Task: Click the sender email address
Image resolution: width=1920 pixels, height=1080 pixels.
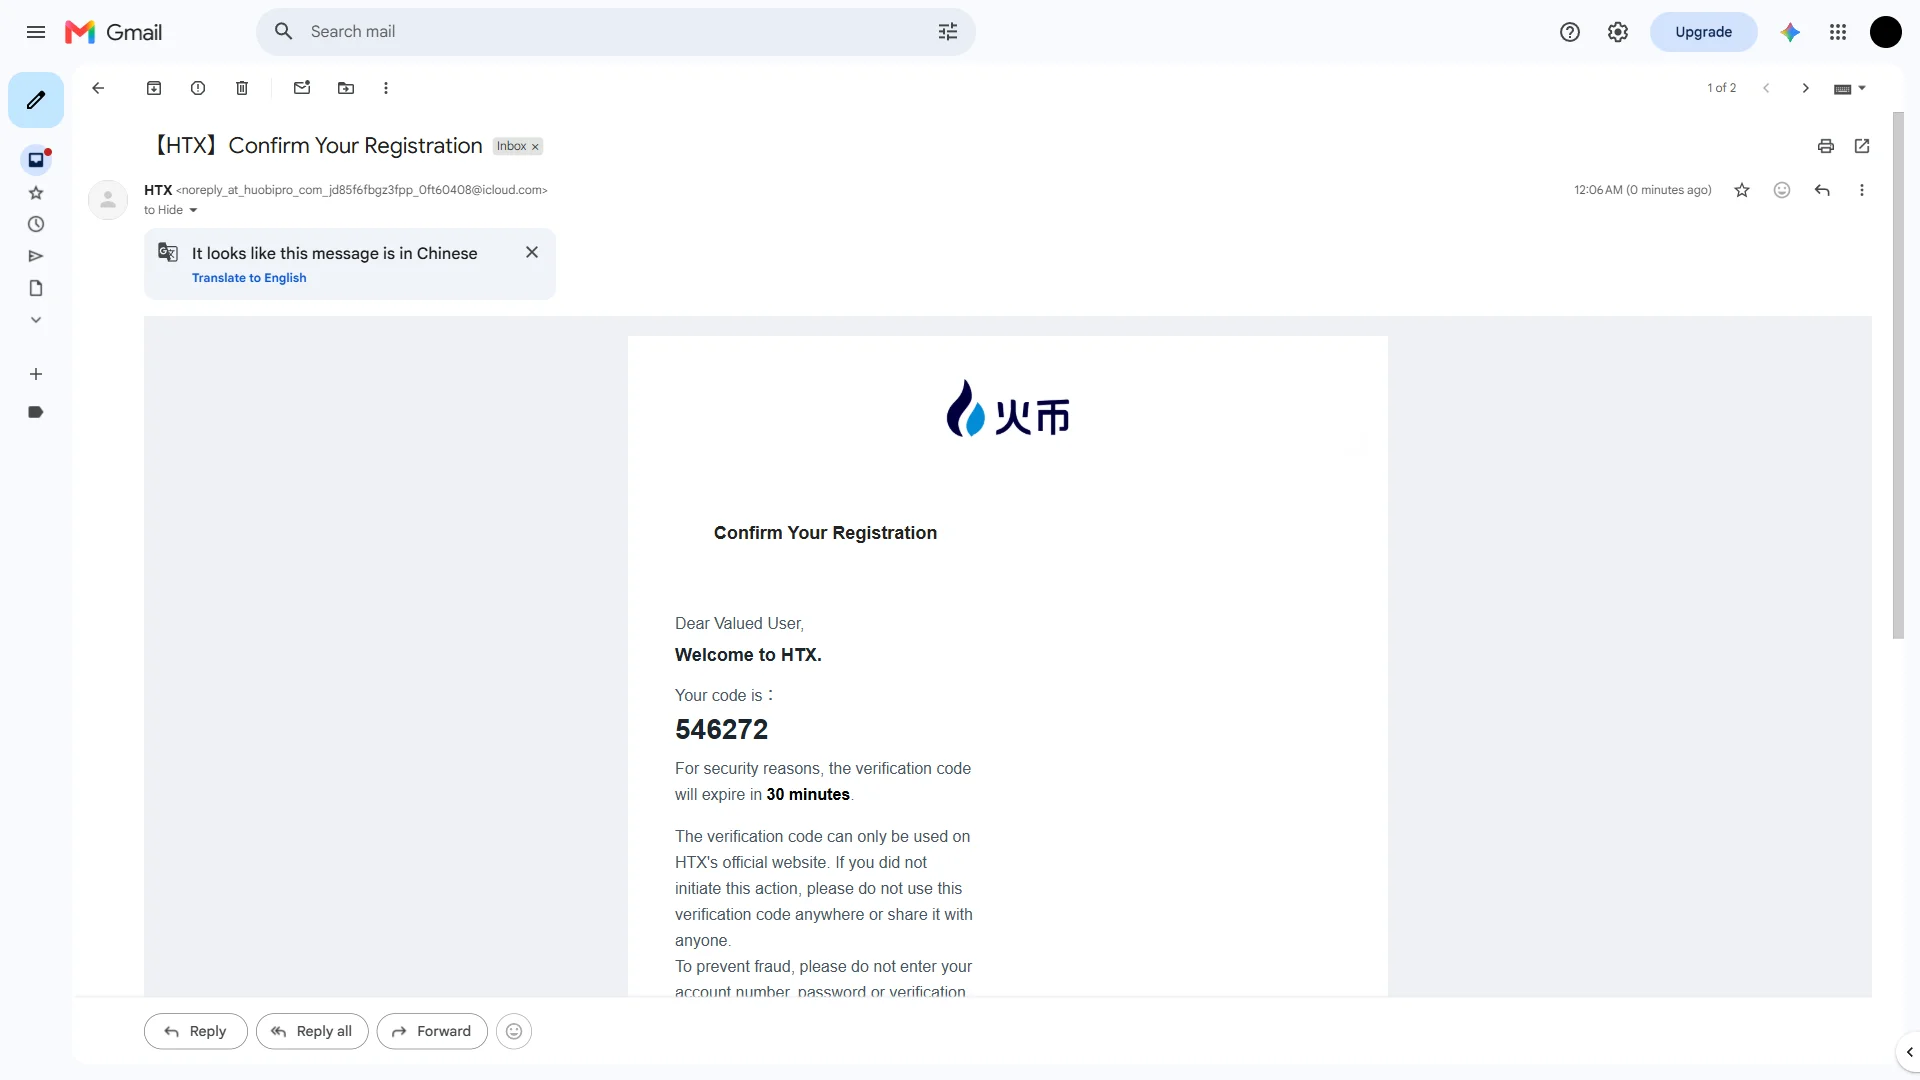Action: coord(362,190)
